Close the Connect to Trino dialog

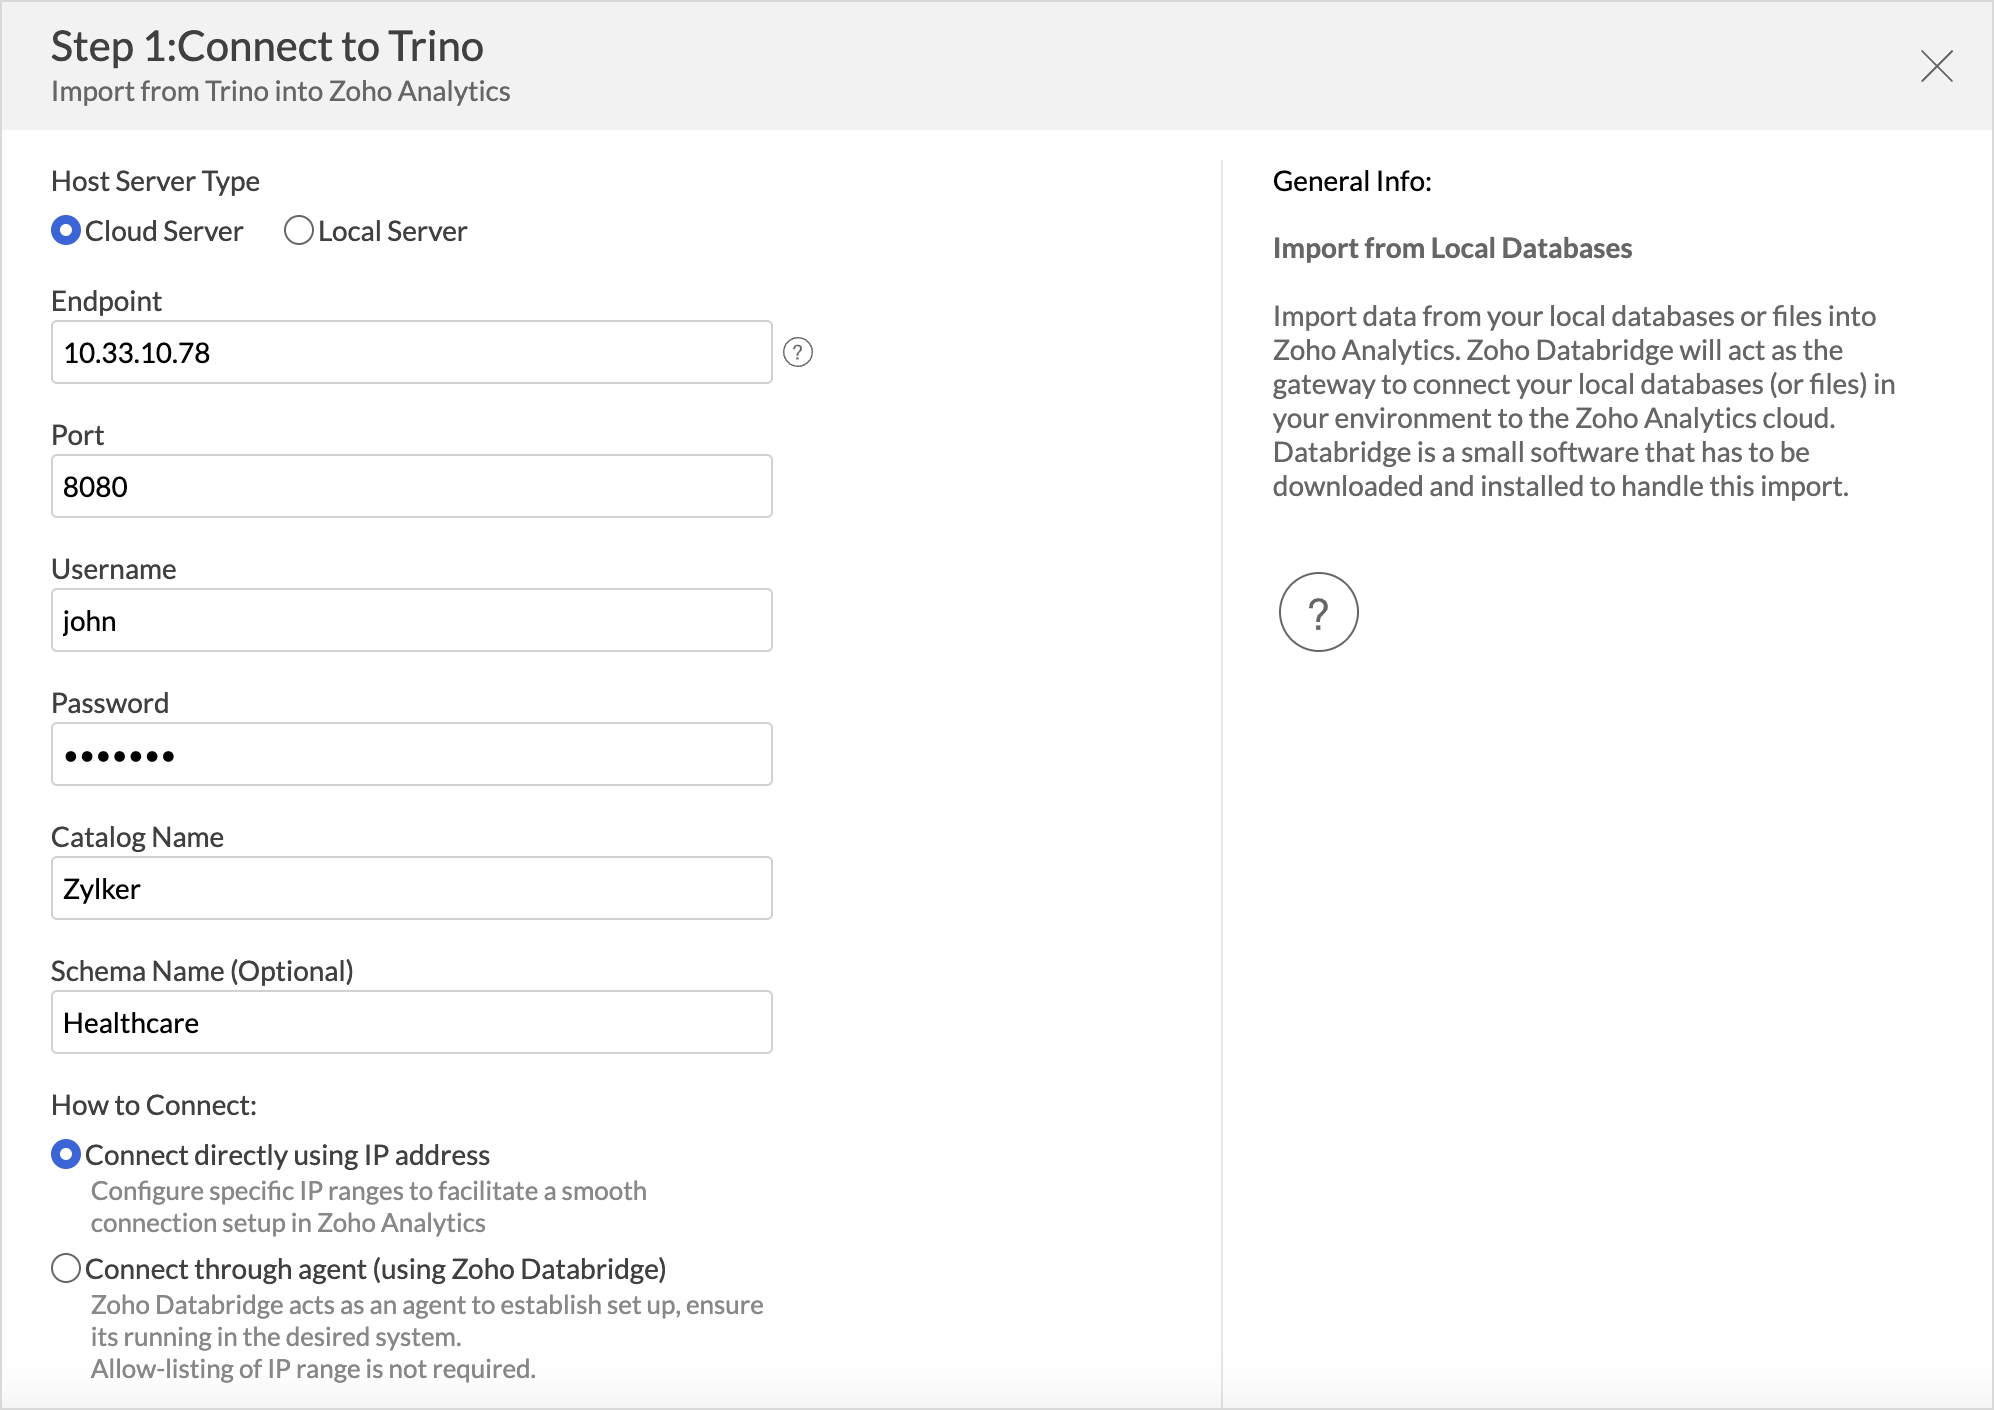[x=1936, y=67]
